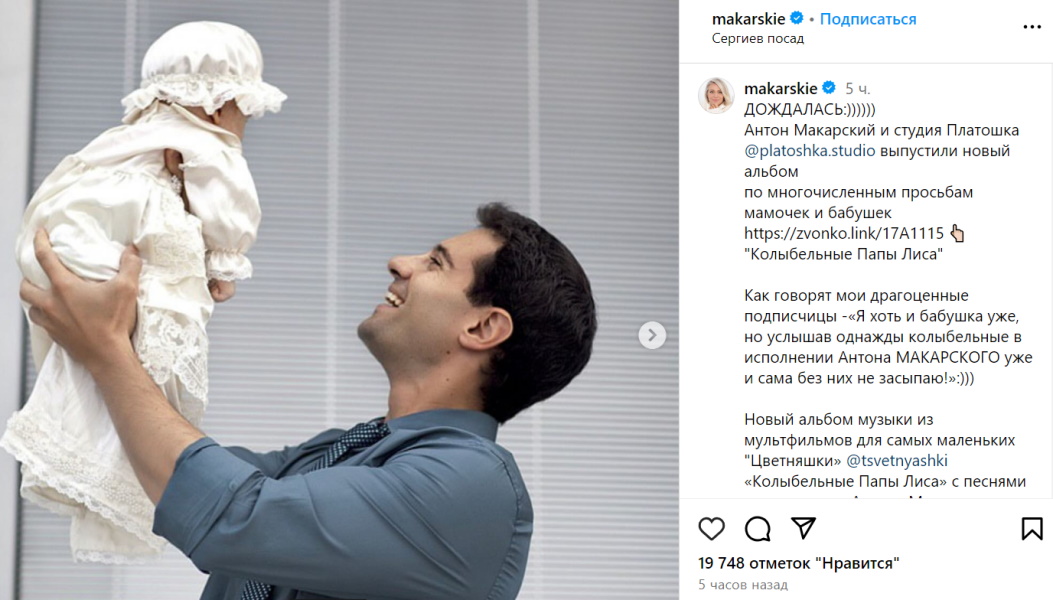Click the header verified badge icon
The image size is (1053, 600).
[x=797, y=18]
